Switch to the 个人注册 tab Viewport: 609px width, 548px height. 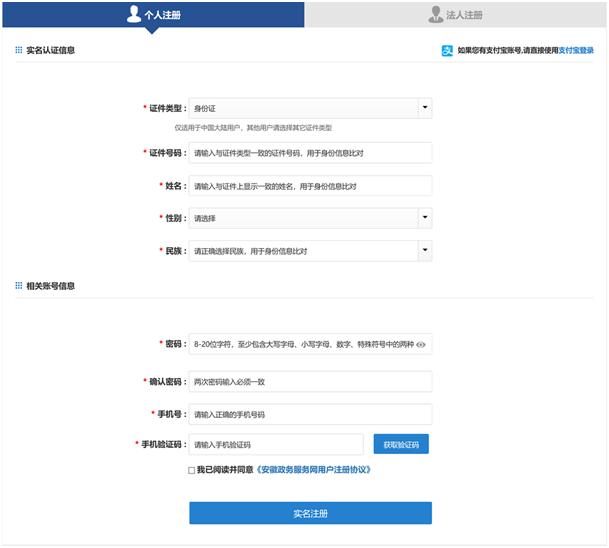pyautogui.click(x=153, y=14)
